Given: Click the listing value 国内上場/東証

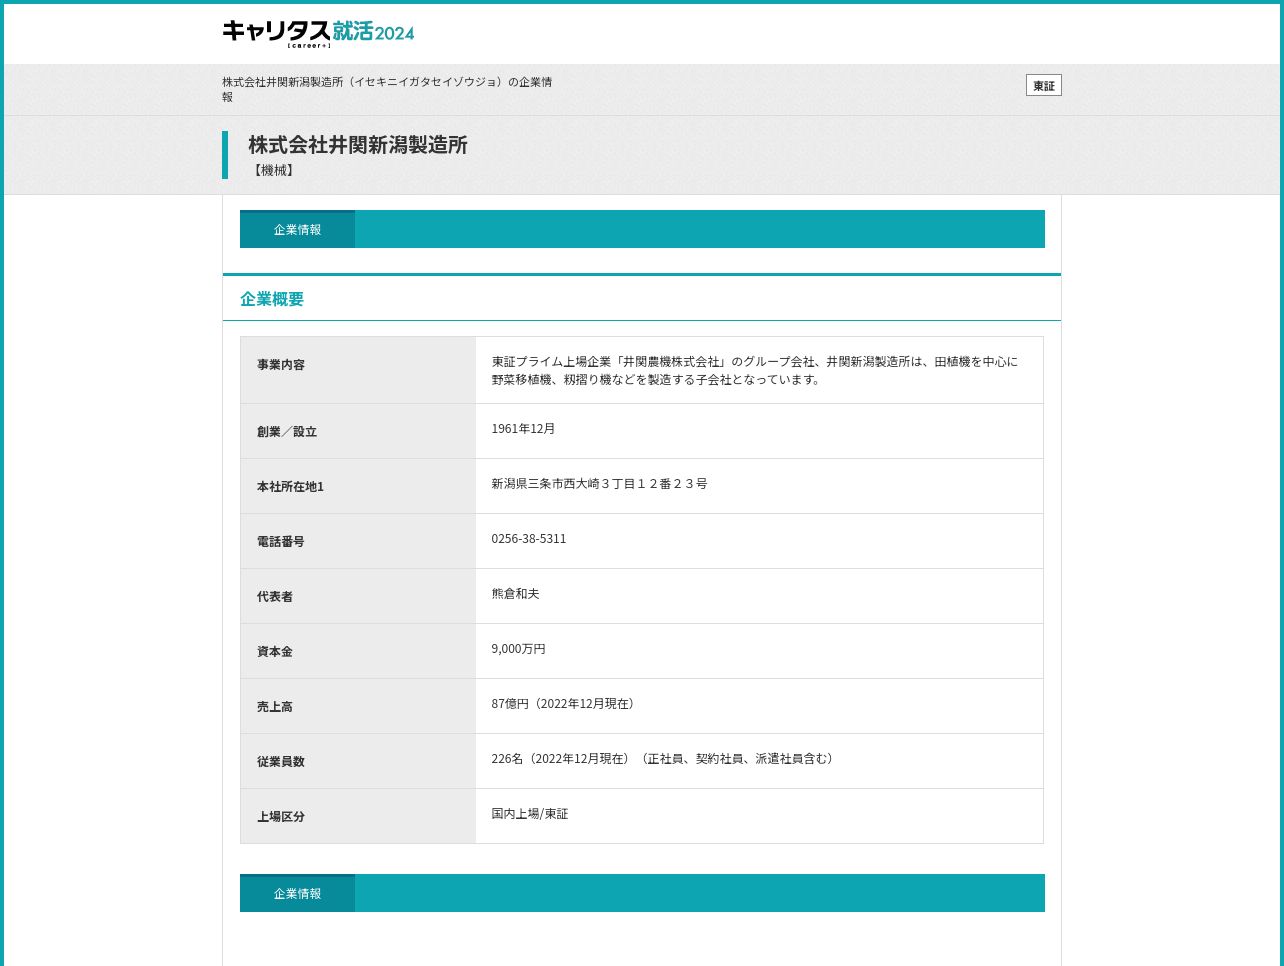Looking at the screenshot, I should (x=530, y=814).
